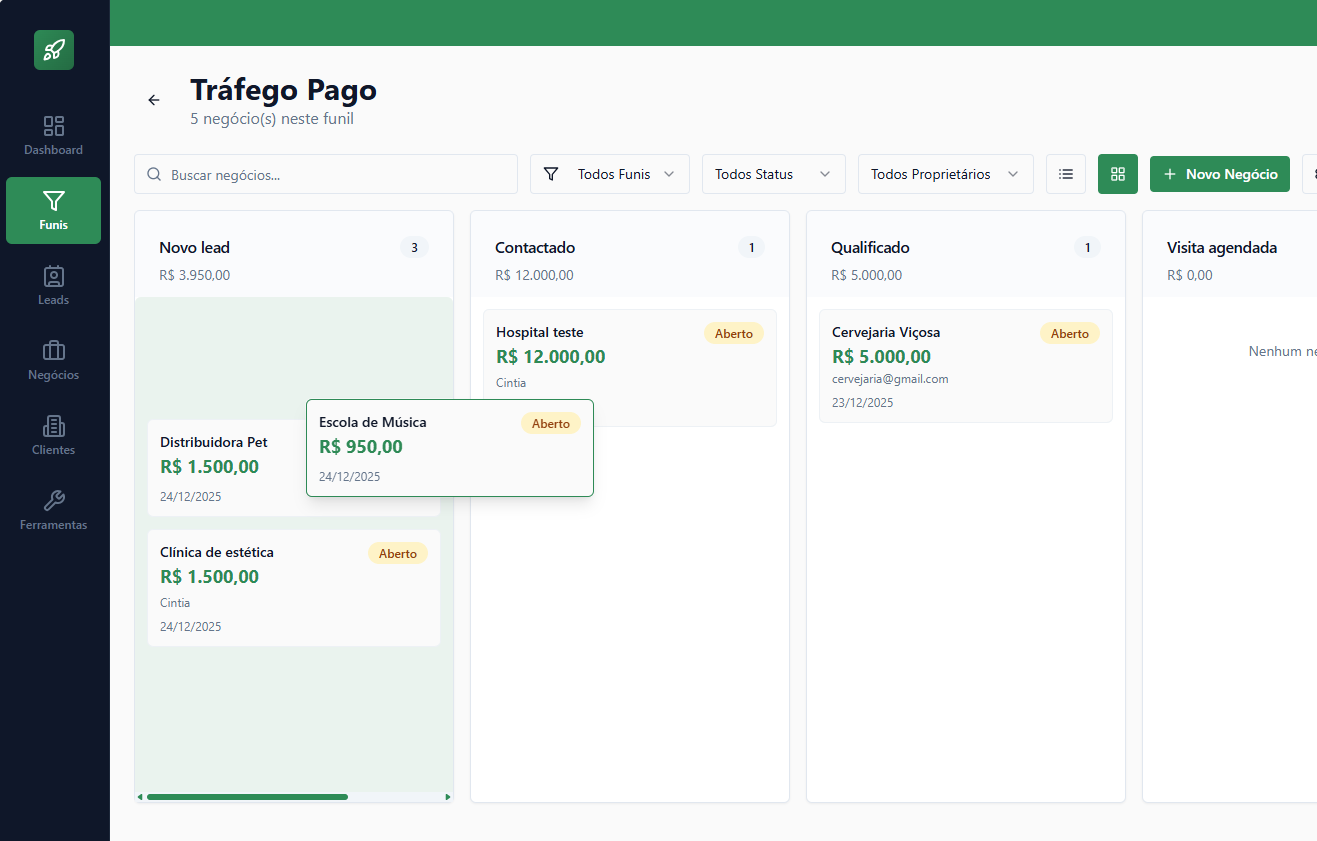Focus the Buscar negócios search field
Screen dimensions: 1317x841
pos(326,174)
